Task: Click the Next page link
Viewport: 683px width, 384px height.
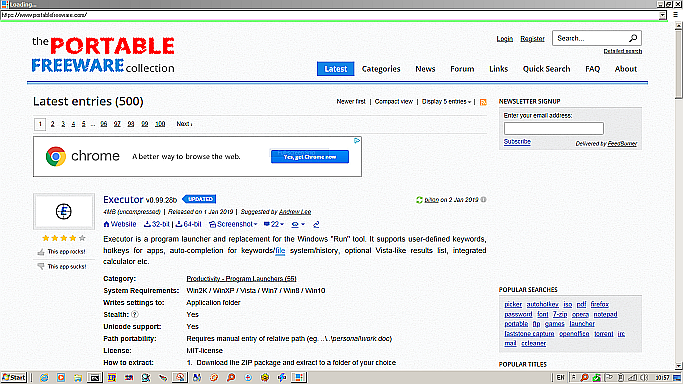Action: point(184,124)
